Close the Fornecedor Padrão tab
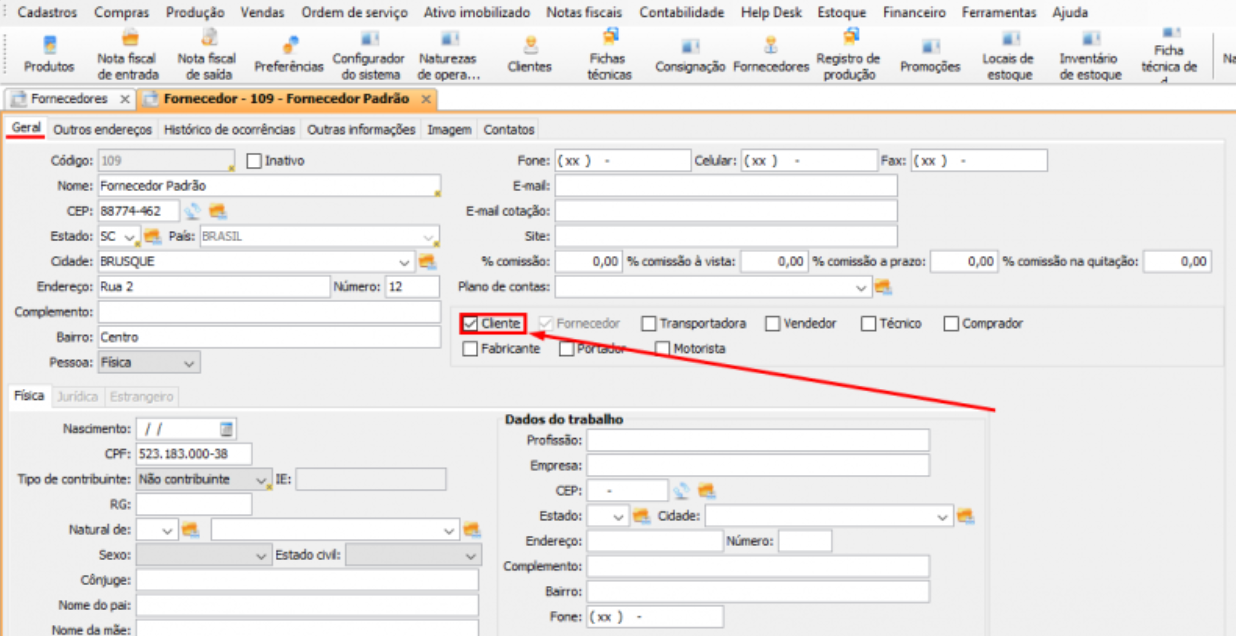The image size is (1236, 636). click(426, 100)
